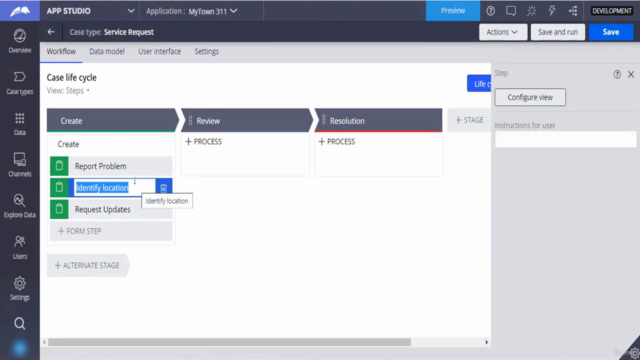Click the scrollbar left arrow
The image size is (640, 360).
point(44,342)
